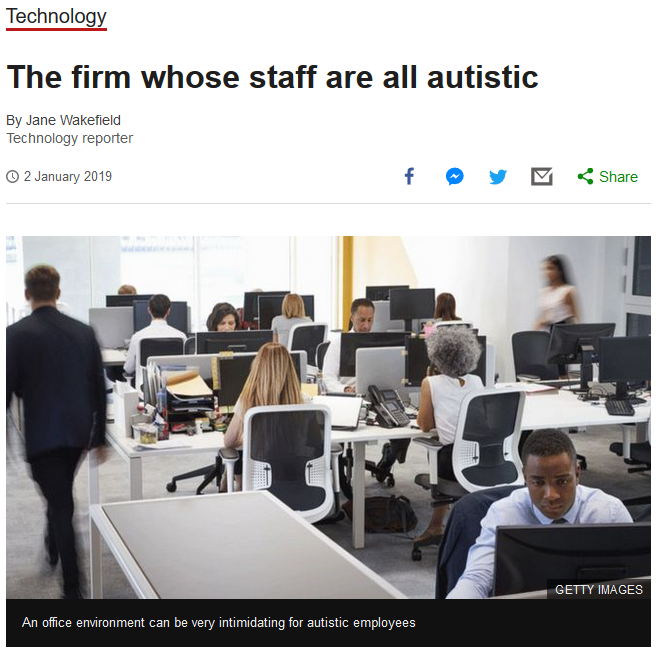
Task: Tweet the article with Twitter icon
Action: pos(498,177)
